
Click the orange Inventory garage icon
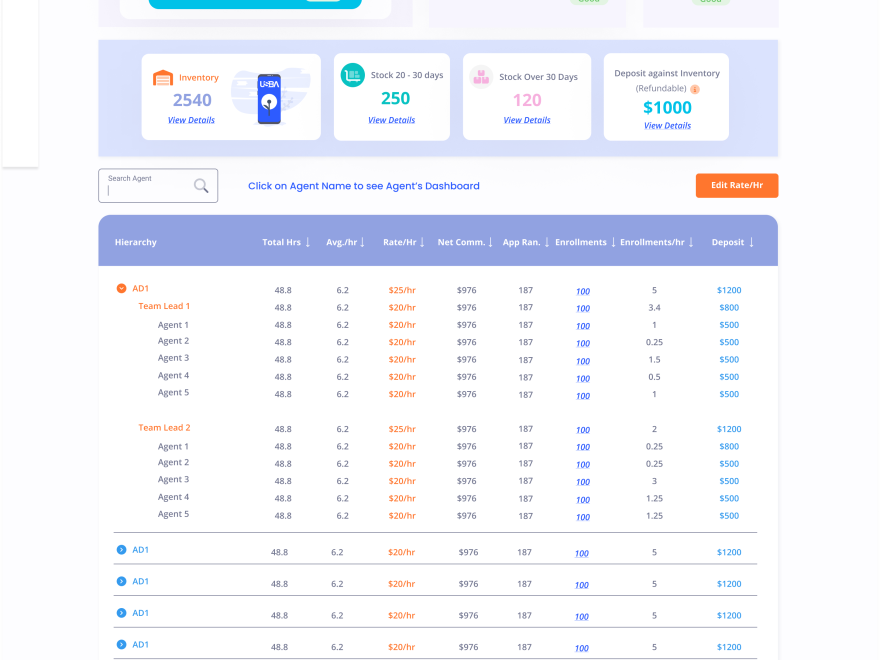[162, 78]
